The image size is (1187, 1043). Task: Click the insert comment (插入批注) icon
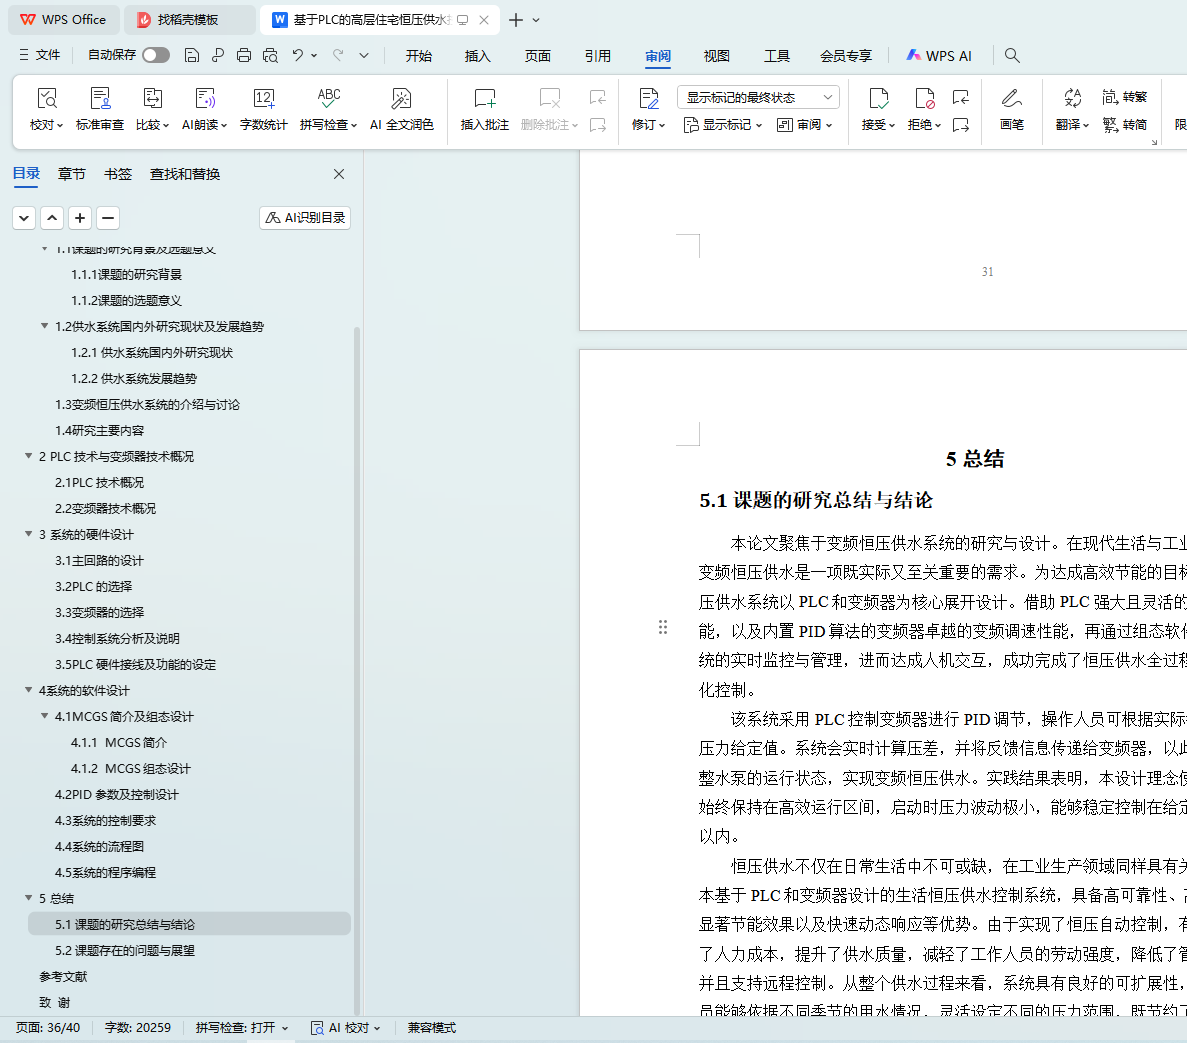point(484,99)
